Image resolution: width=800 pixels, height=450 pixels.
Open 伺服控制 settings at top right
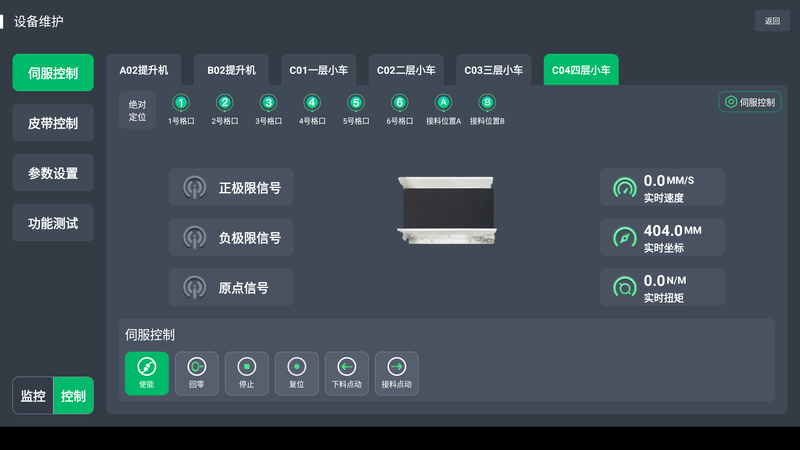tap(750, 102)
